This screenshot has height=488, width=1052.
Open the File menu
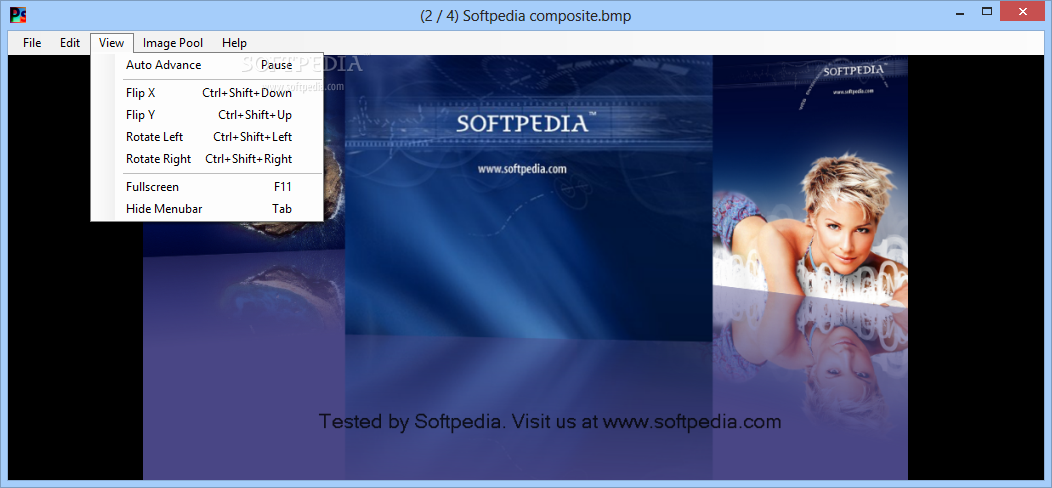click(32, 43)
